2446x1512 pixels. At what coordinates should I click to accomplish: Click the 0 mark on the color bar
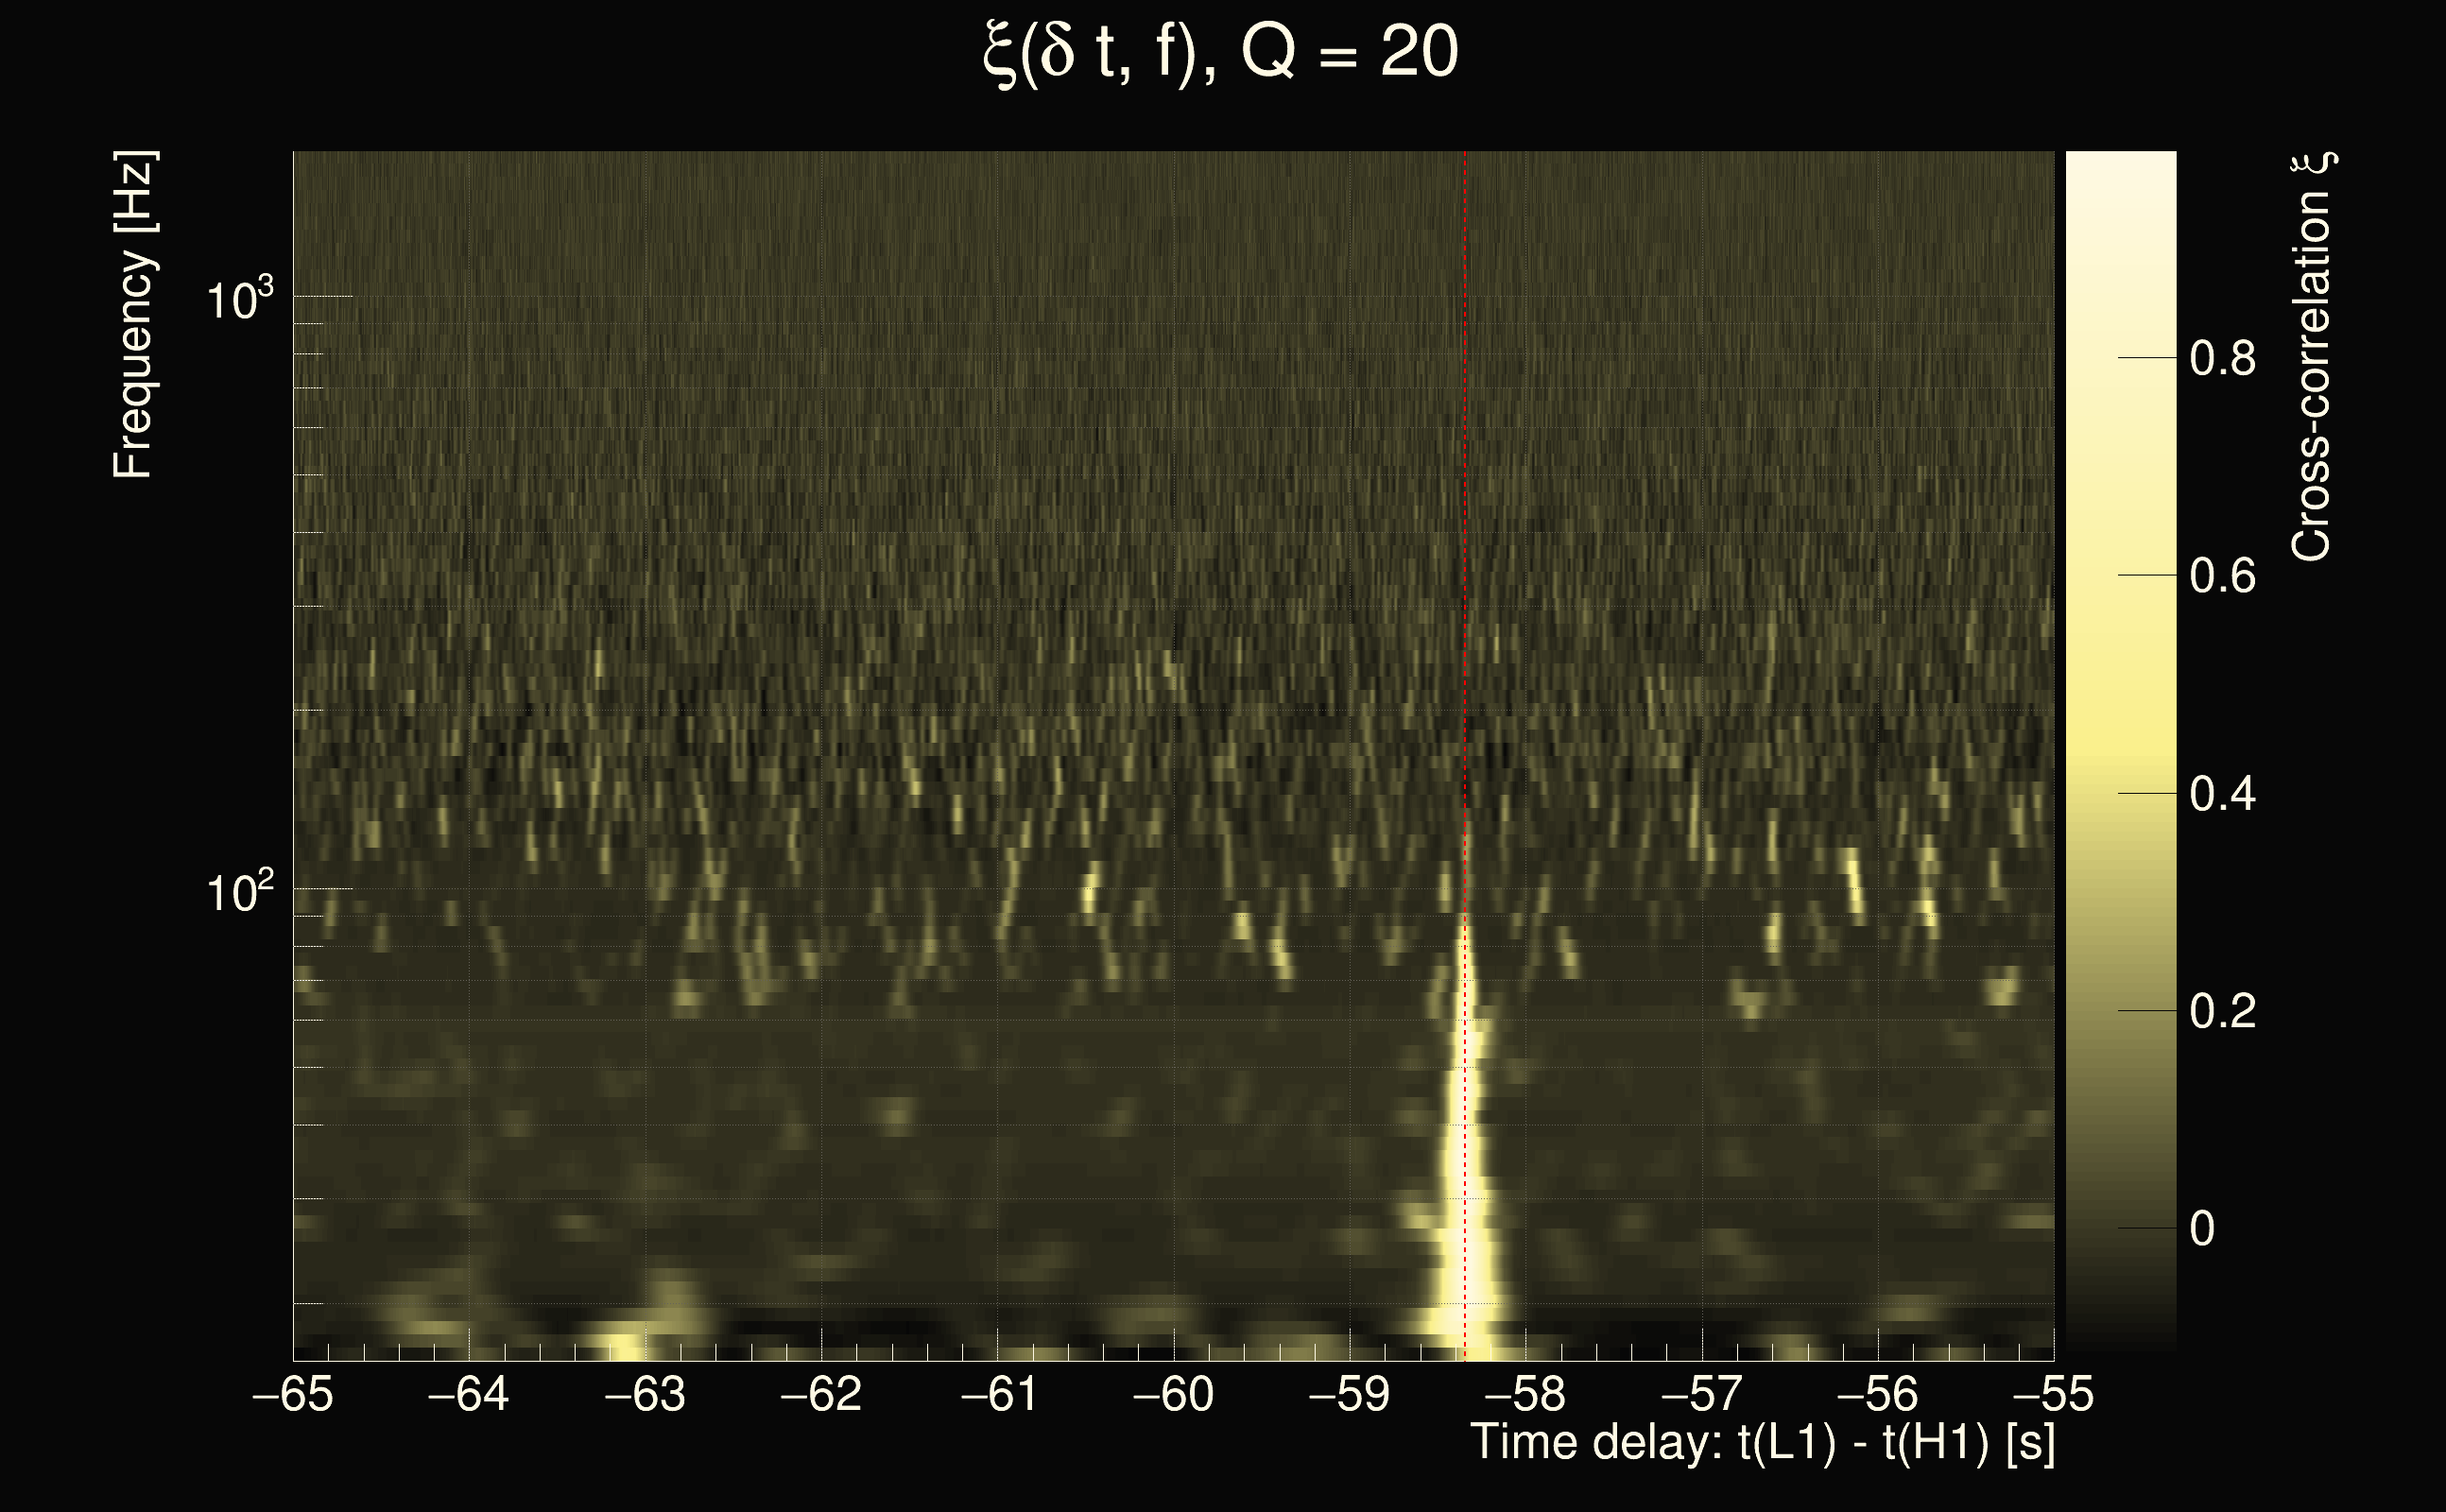click(2202, 1228)
